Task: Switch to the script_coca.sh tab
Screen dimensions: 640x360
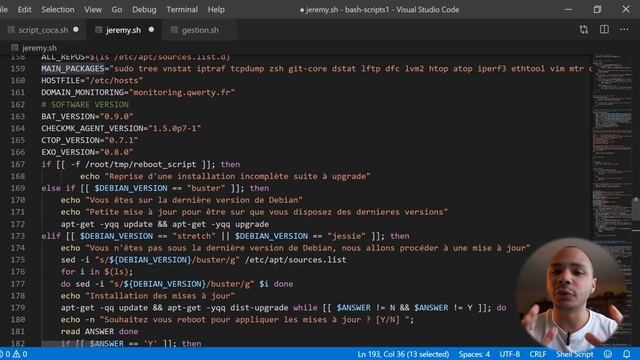Action: (x=43, y=30)
